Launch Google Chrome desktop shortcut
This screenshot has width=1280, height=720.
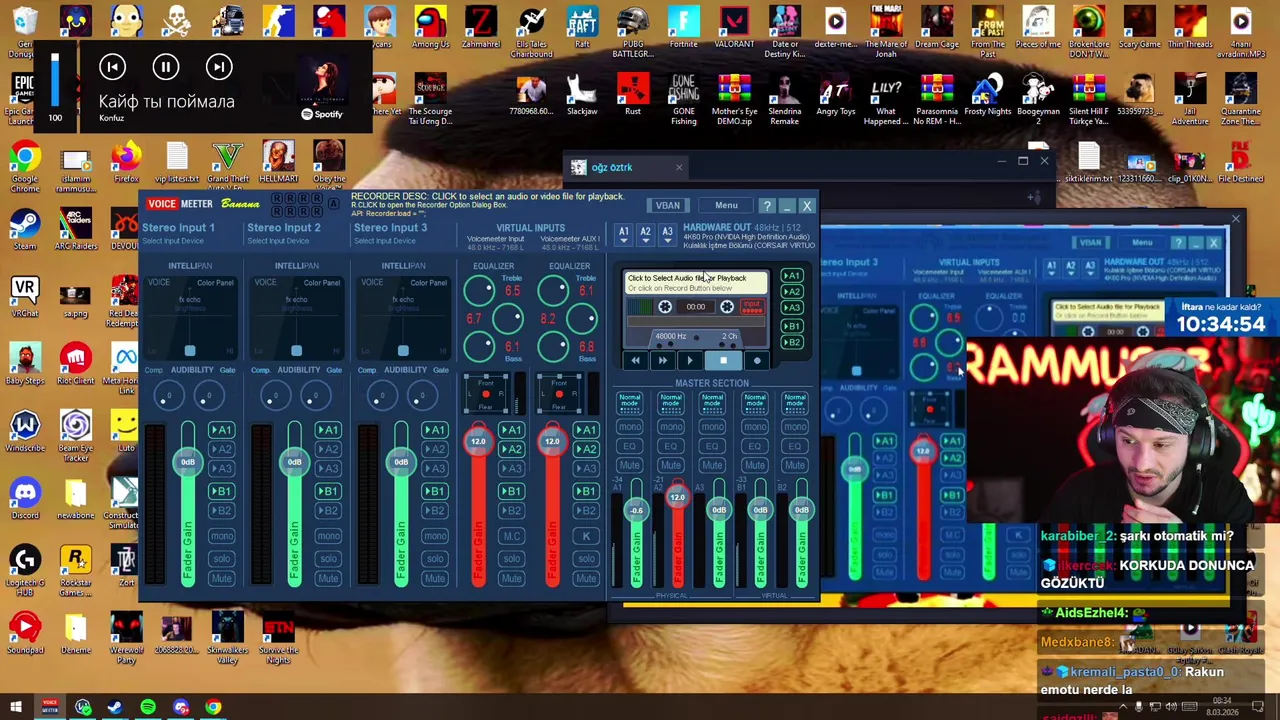point(25,165)
